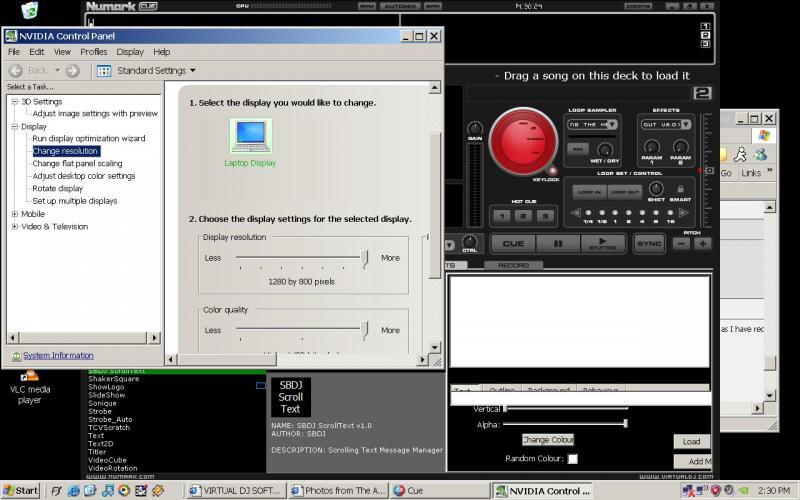Toggle the Keylock button under the jog wheel
Image resolution: width=800 pixels, height=500 pixels.
pyautogui.click(x=552, y=170)
